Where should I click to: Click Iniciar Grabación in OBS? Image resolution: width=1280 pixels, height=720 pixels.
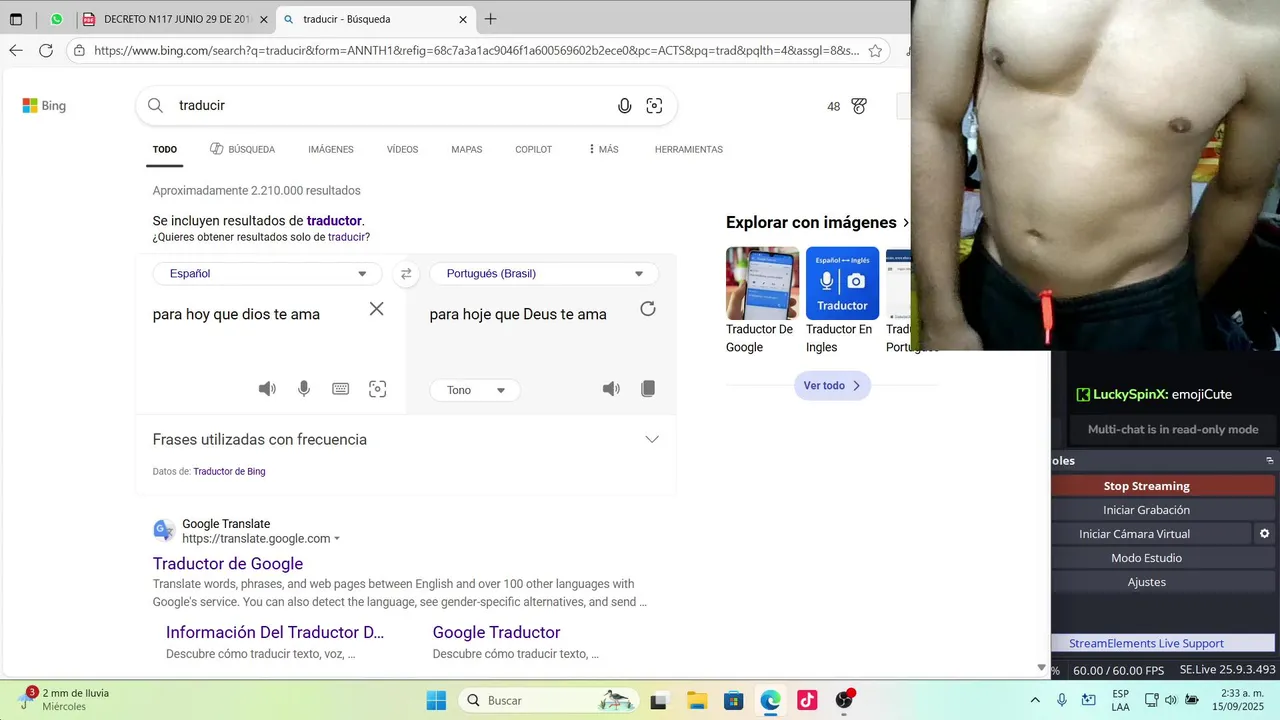(x=1146, y=510)
